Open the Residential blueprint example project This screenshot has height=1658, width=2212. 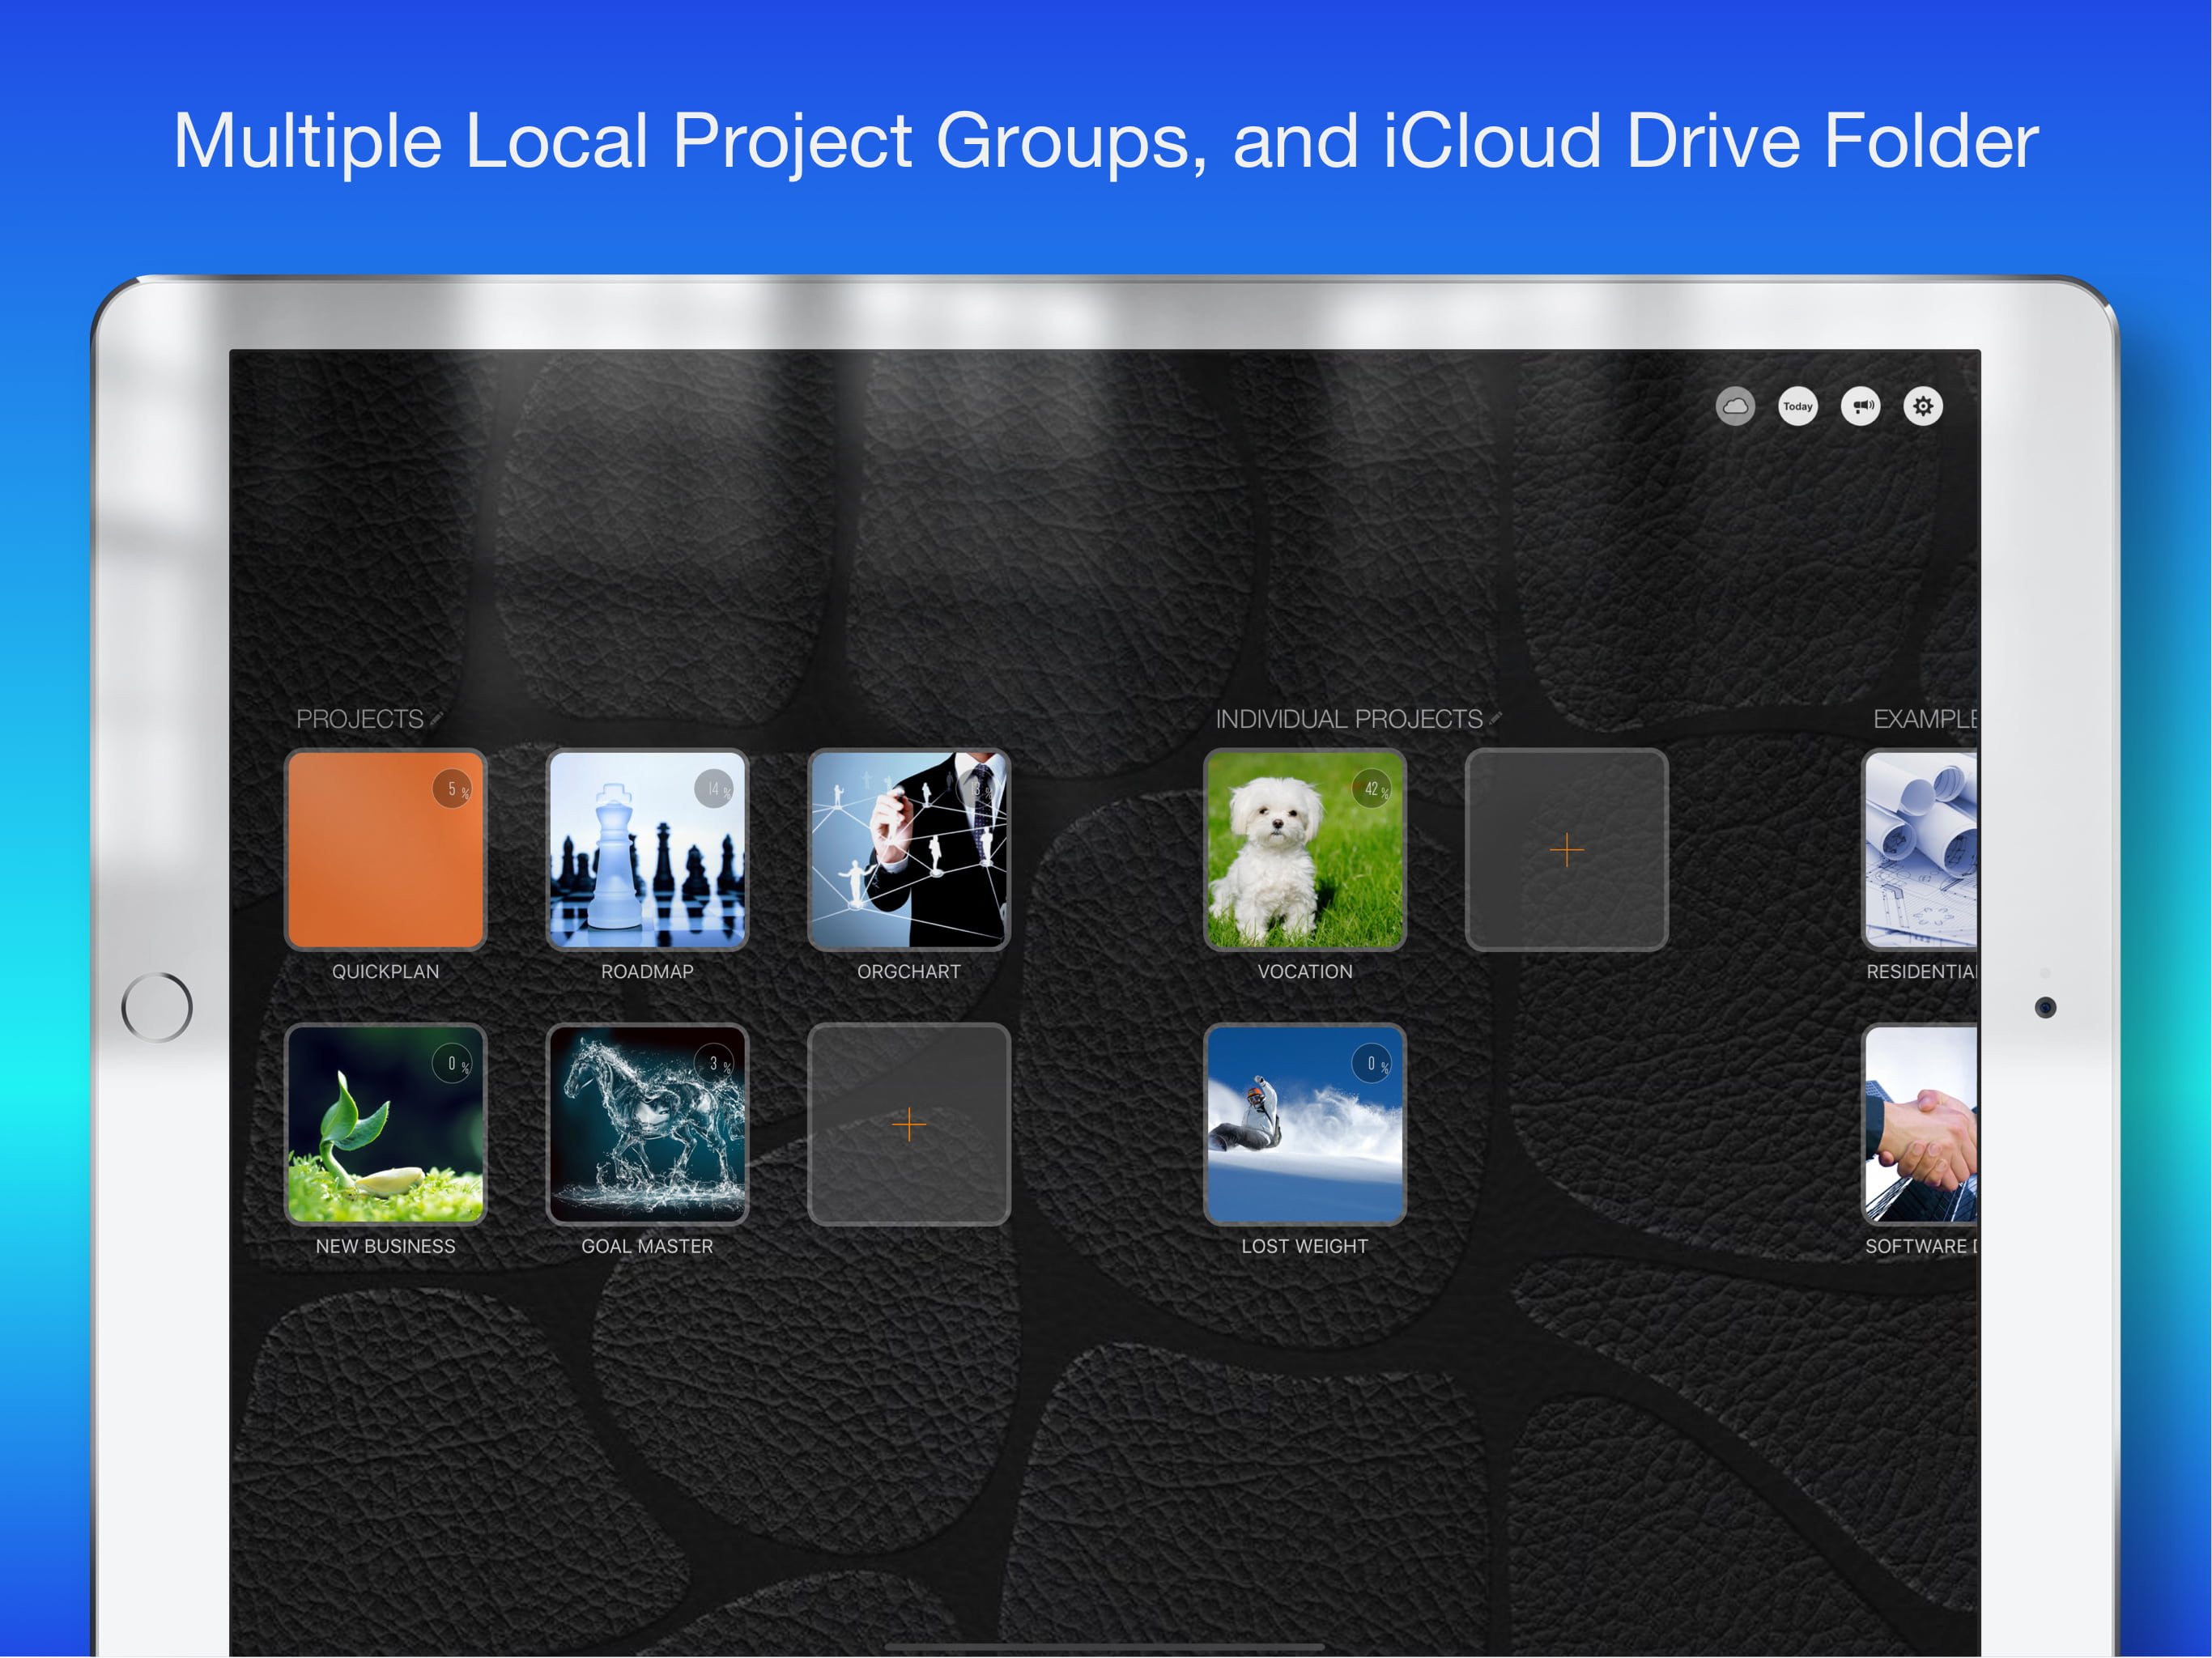(1920, 850)
